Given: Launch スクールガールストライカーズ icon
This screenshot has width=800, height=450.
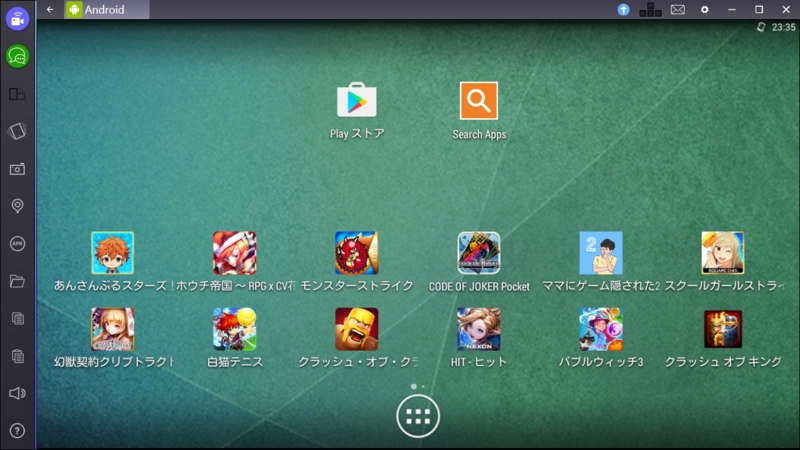Looking at the screenshot, I should click(x=722, y=253).
